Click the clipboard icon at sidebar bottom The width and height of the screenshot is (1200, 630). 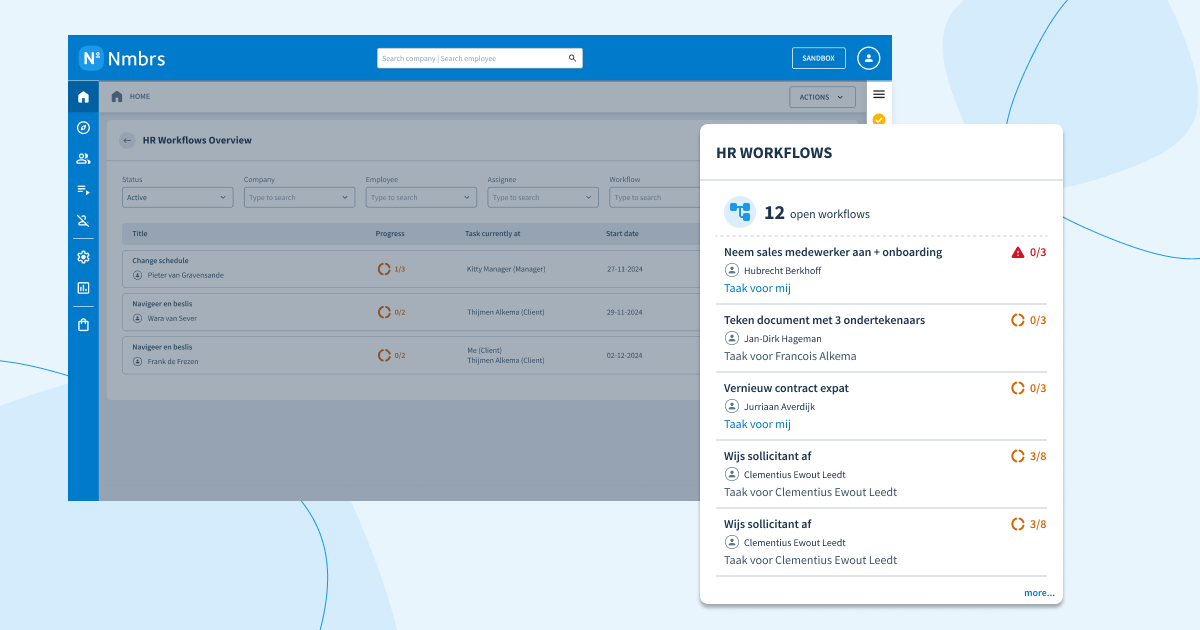pos(83,322)
